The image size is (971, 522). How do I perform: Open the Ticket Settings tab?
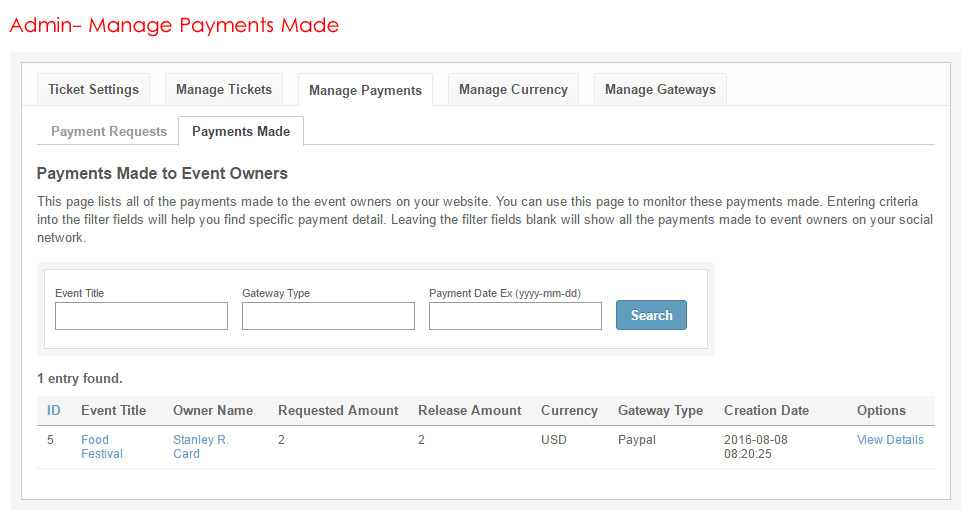point(93,89)
